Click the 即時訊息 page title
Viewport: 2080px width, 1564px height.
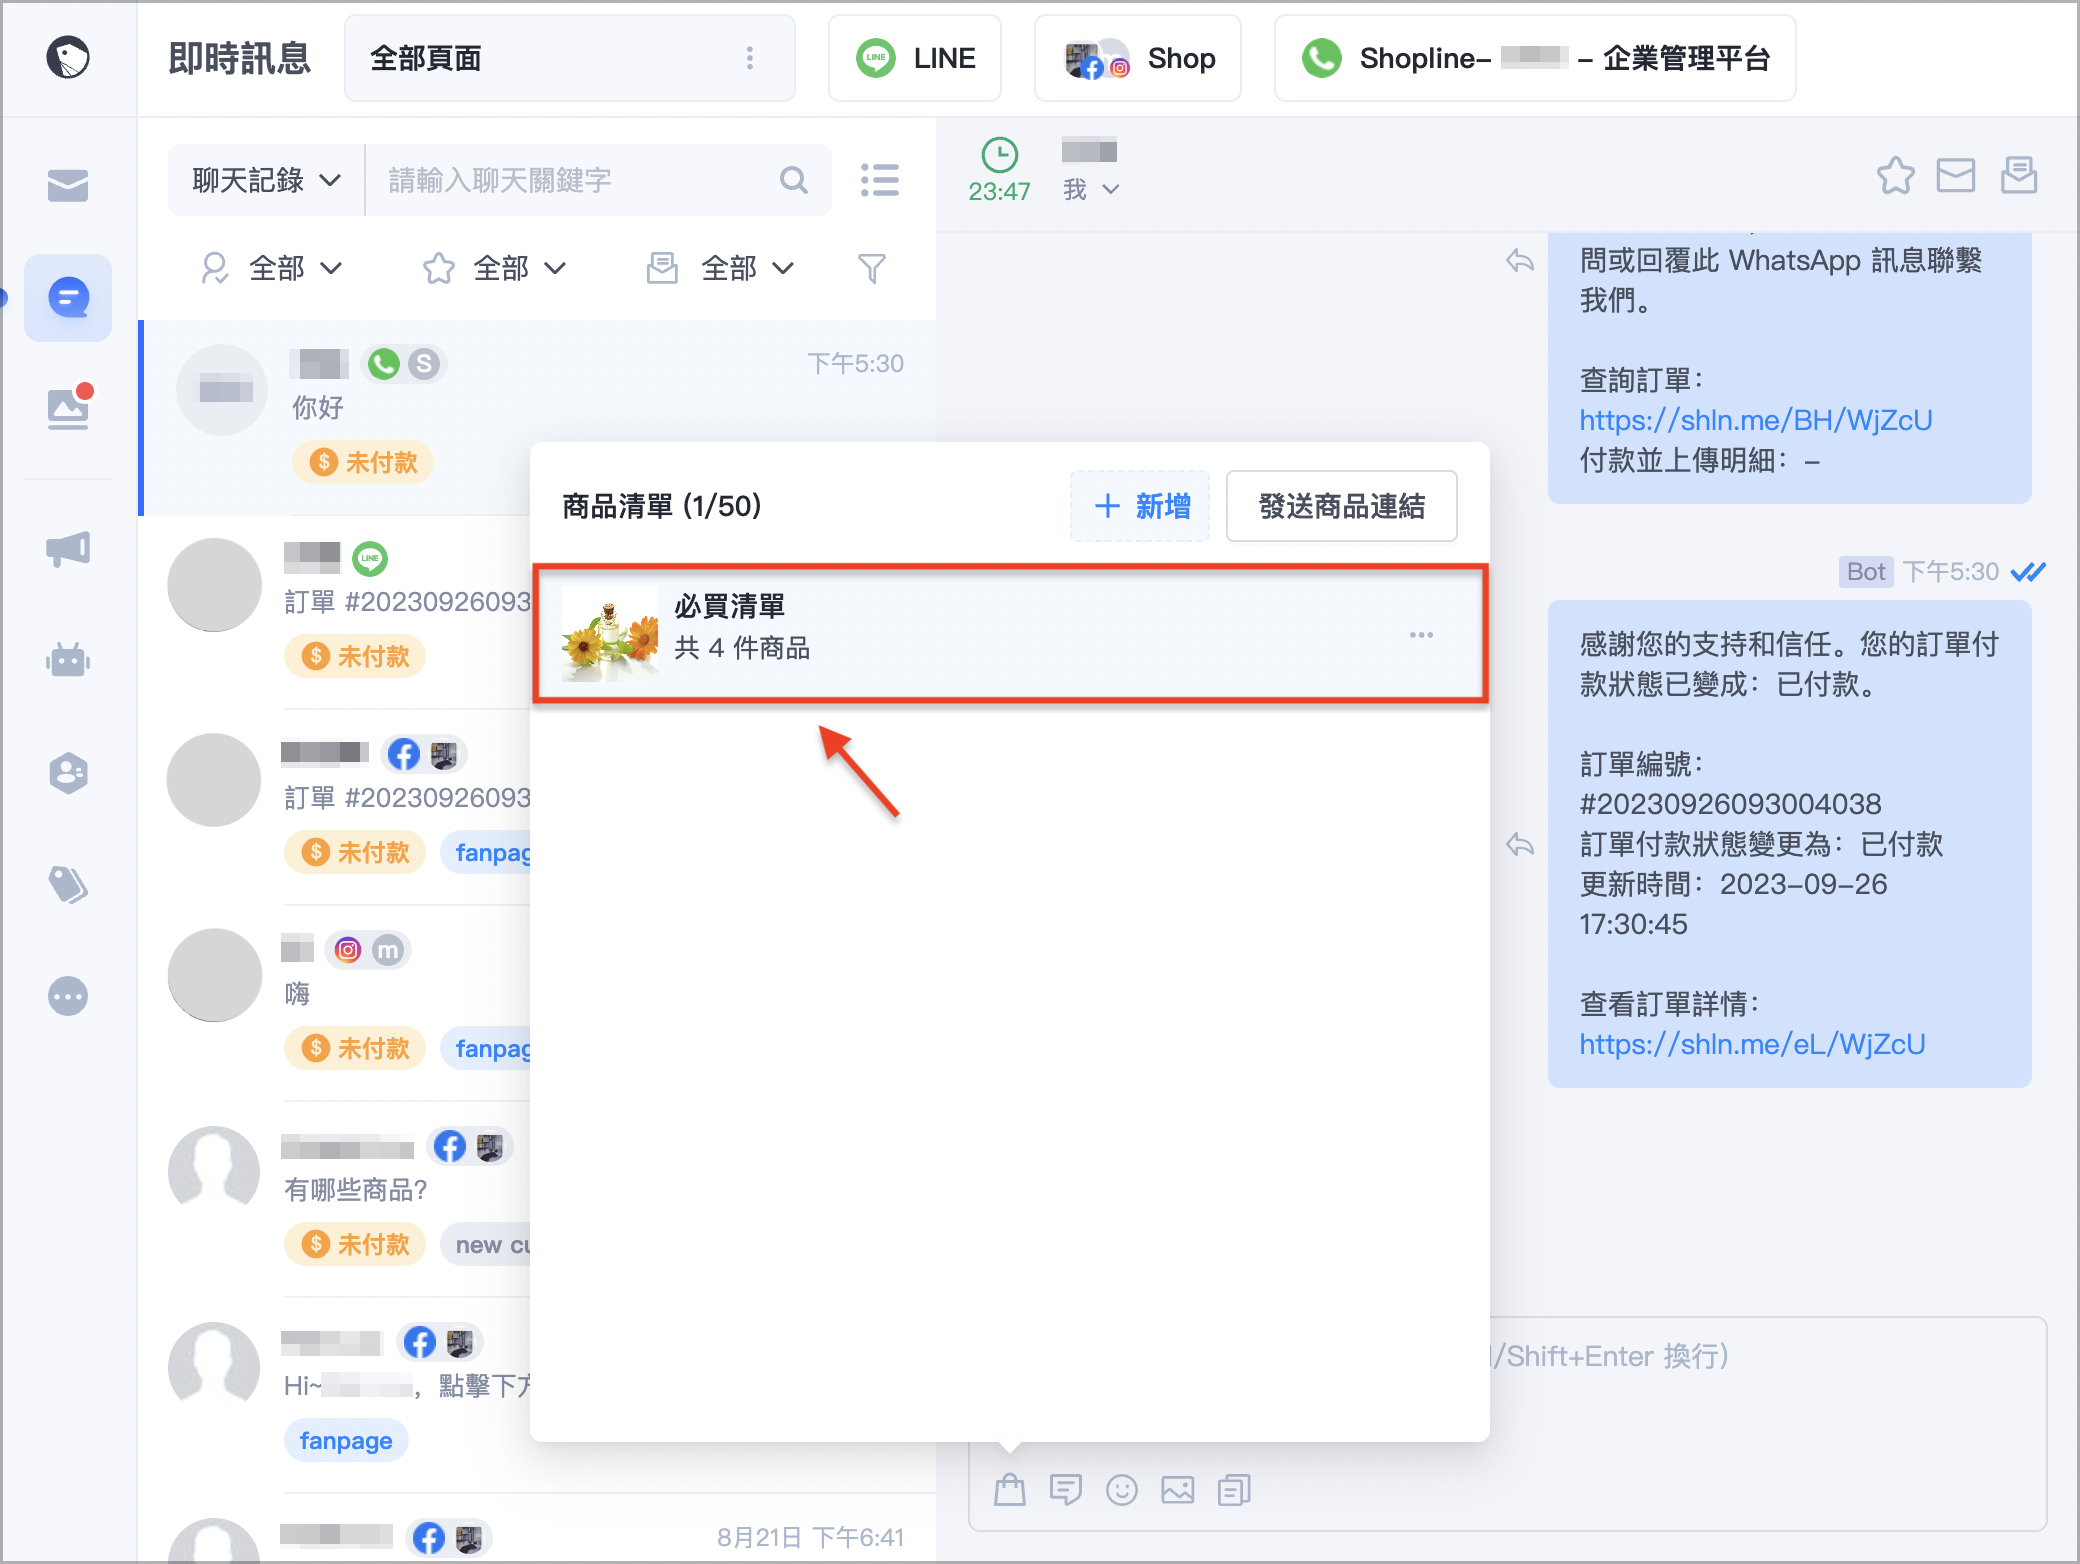pos(240,58)
